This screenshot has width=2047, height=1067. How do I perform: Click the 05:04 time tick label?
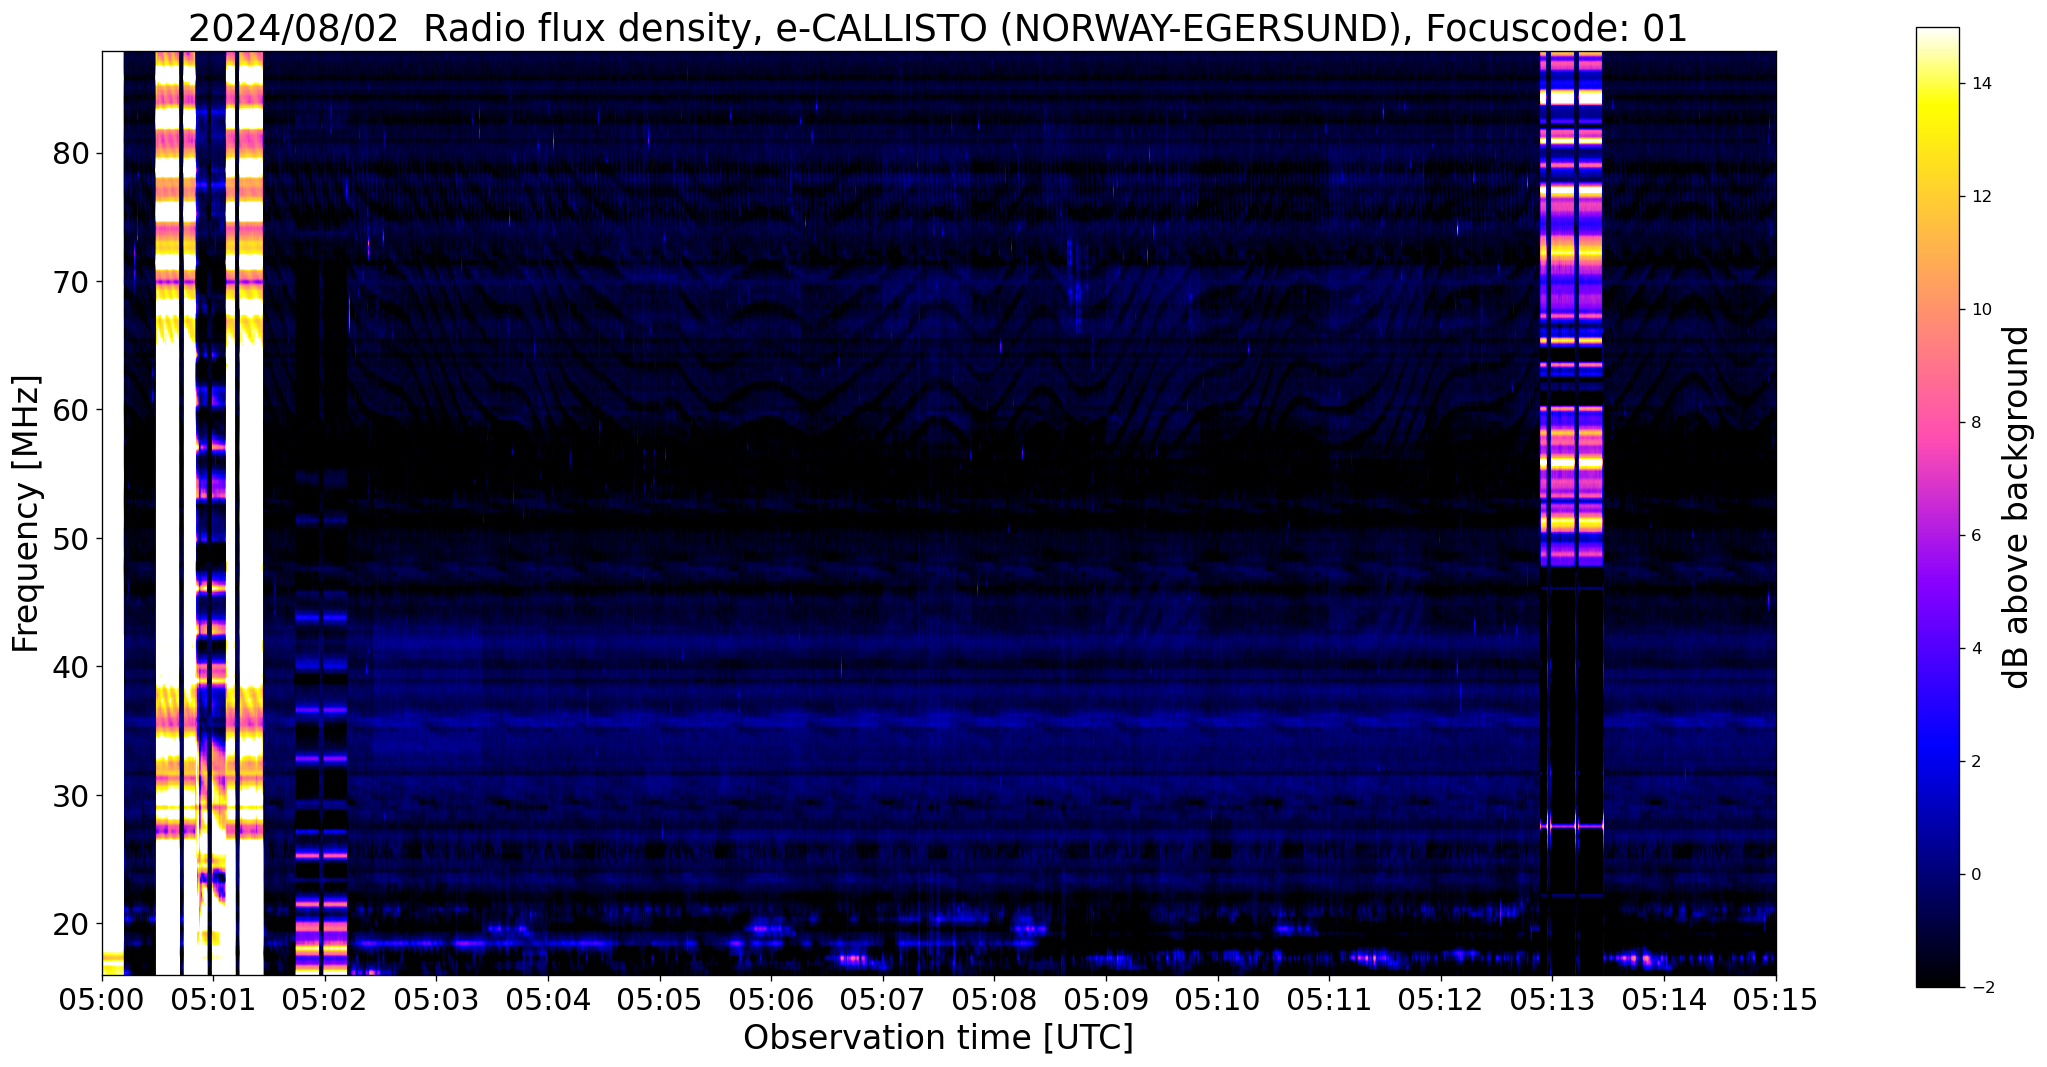pyautogui.click(x=548, y=999)
